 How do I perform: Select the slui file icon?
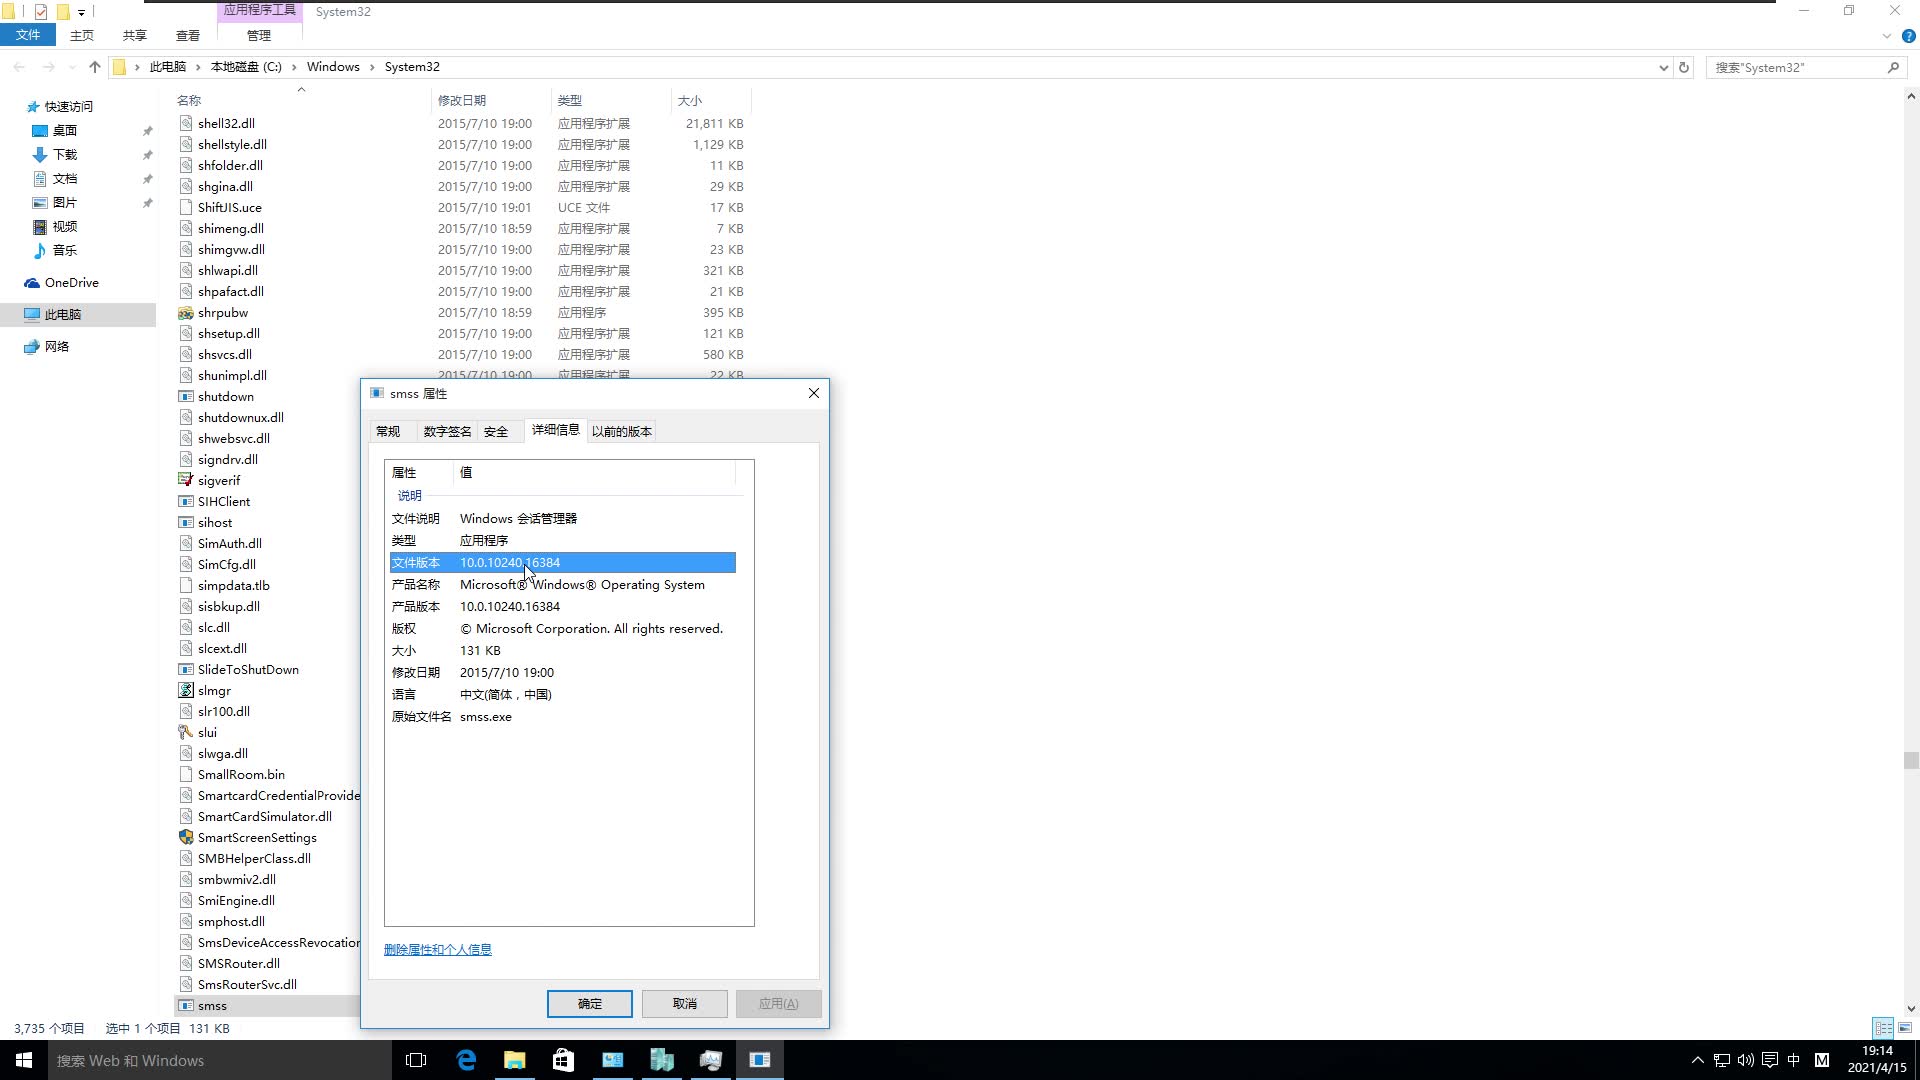point(186,733)
